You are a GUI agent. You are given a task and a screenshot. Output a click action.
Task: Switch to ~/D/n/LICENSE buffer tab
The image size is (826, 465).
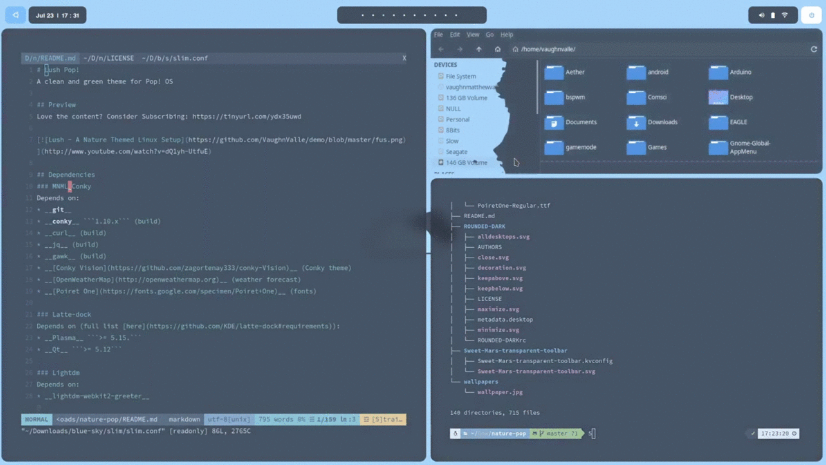109,58
